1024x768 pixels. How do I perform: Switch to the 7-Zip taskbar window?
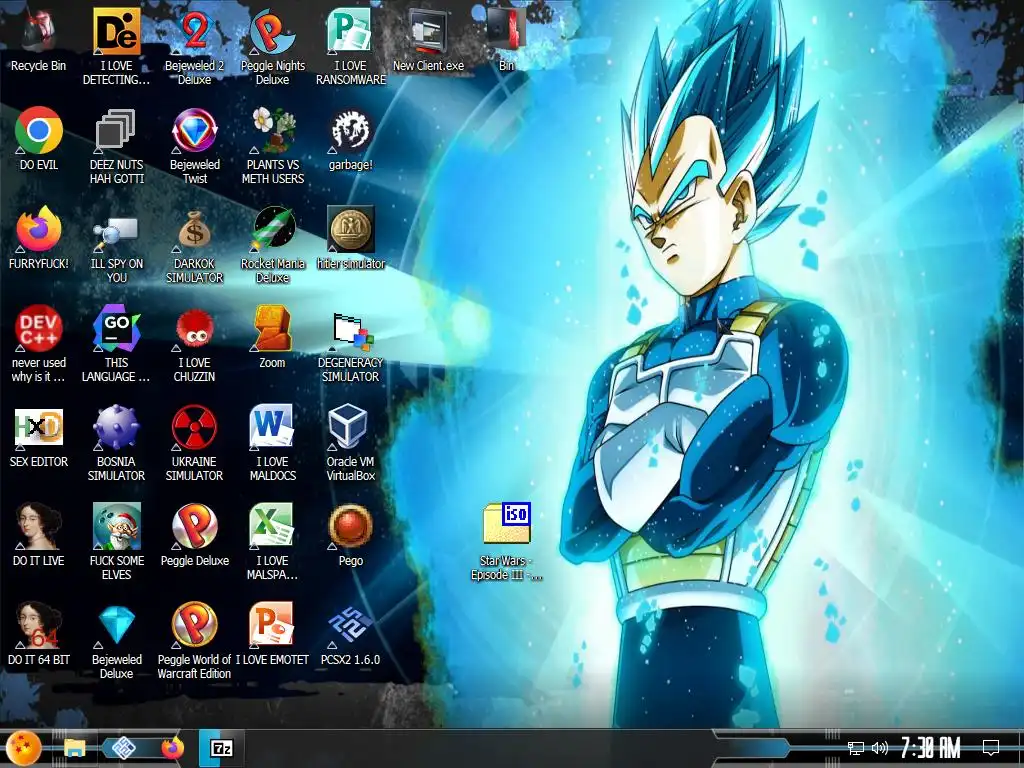[x=222, y=748]
